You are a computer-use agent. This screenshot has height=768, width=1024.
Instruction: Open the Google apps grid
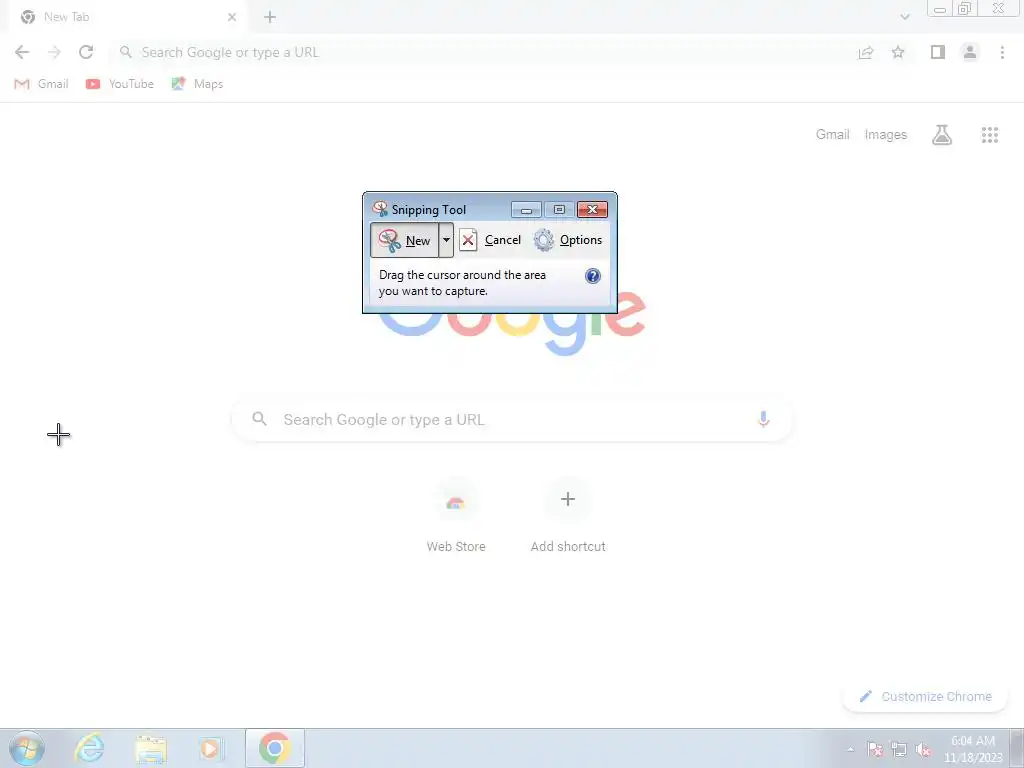(x=989, y=135)
